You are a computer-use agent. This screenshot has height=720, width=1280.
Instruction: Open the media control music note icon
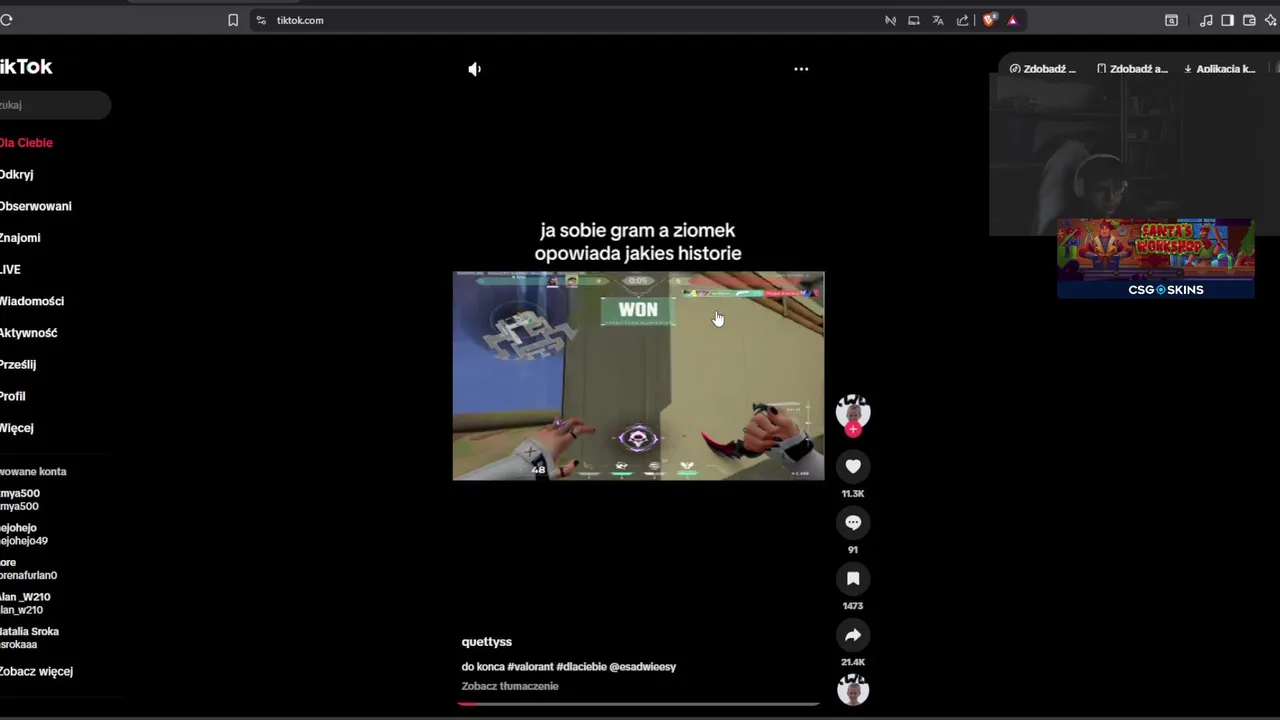pos(1206,20)
